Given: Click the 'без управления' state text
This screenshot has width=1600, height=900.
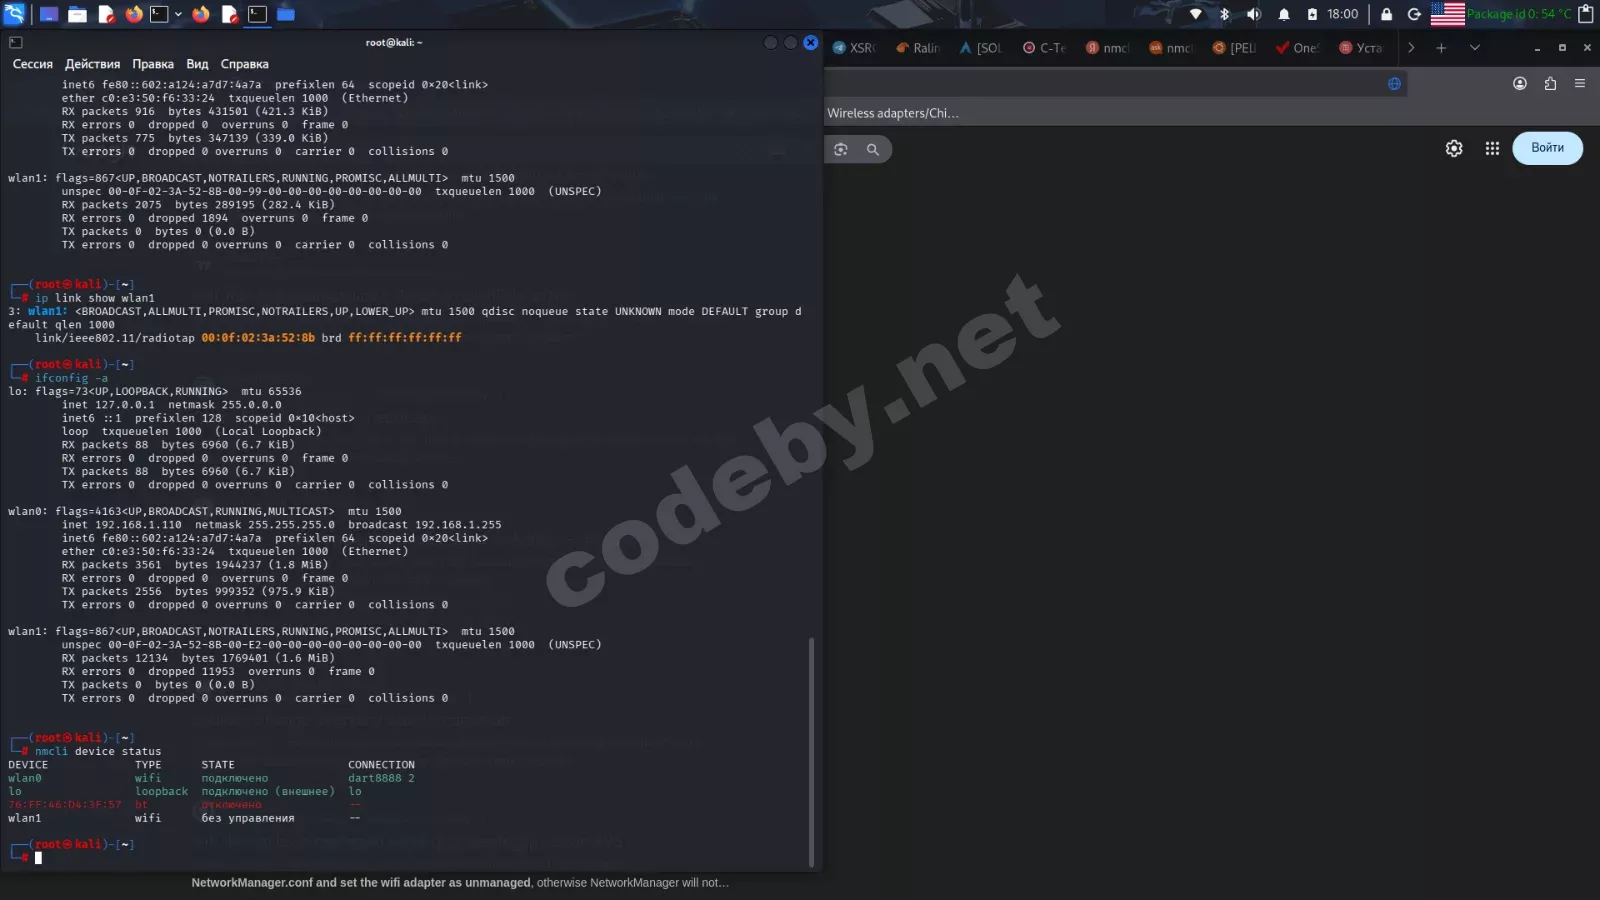Looking at the screenshot, I should pyautogui.click(x=248, y=818).
